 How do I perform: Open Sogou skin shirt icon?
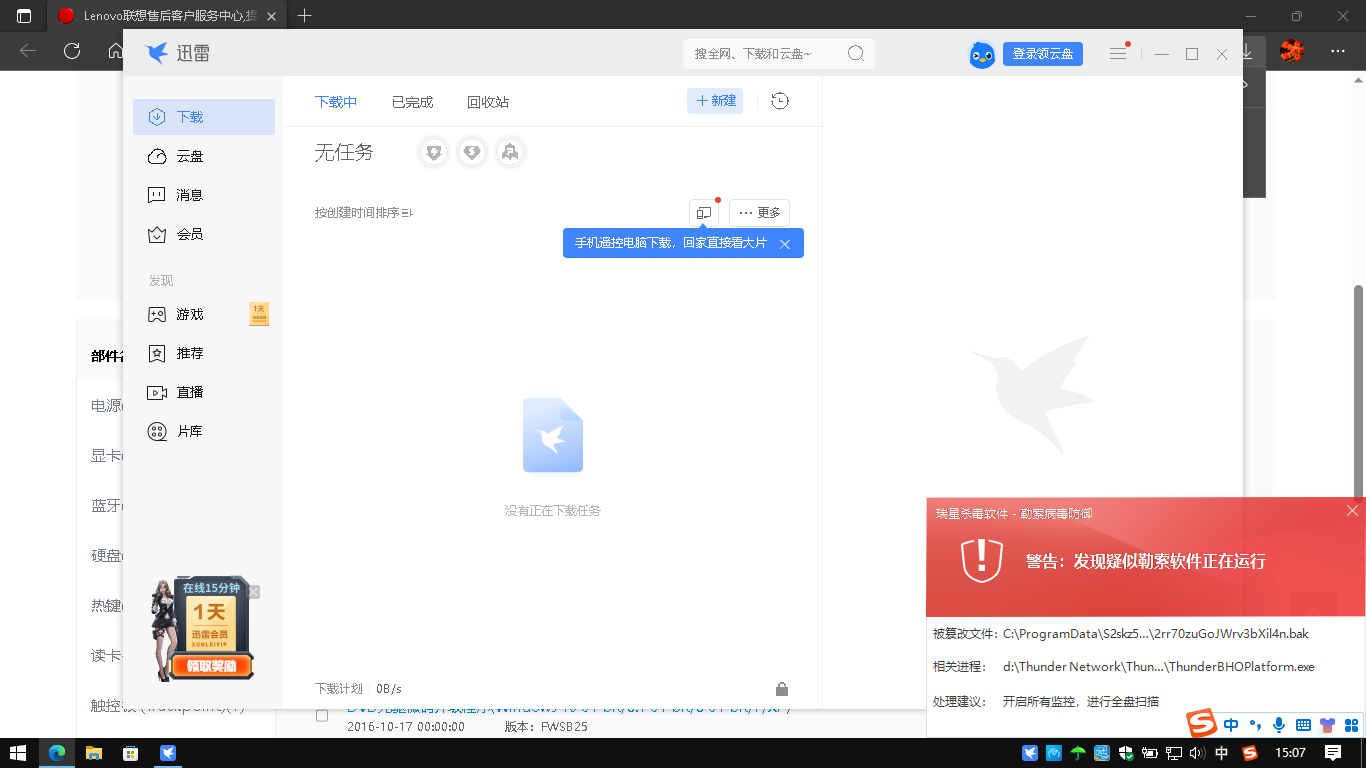(x=1328, y=725)
